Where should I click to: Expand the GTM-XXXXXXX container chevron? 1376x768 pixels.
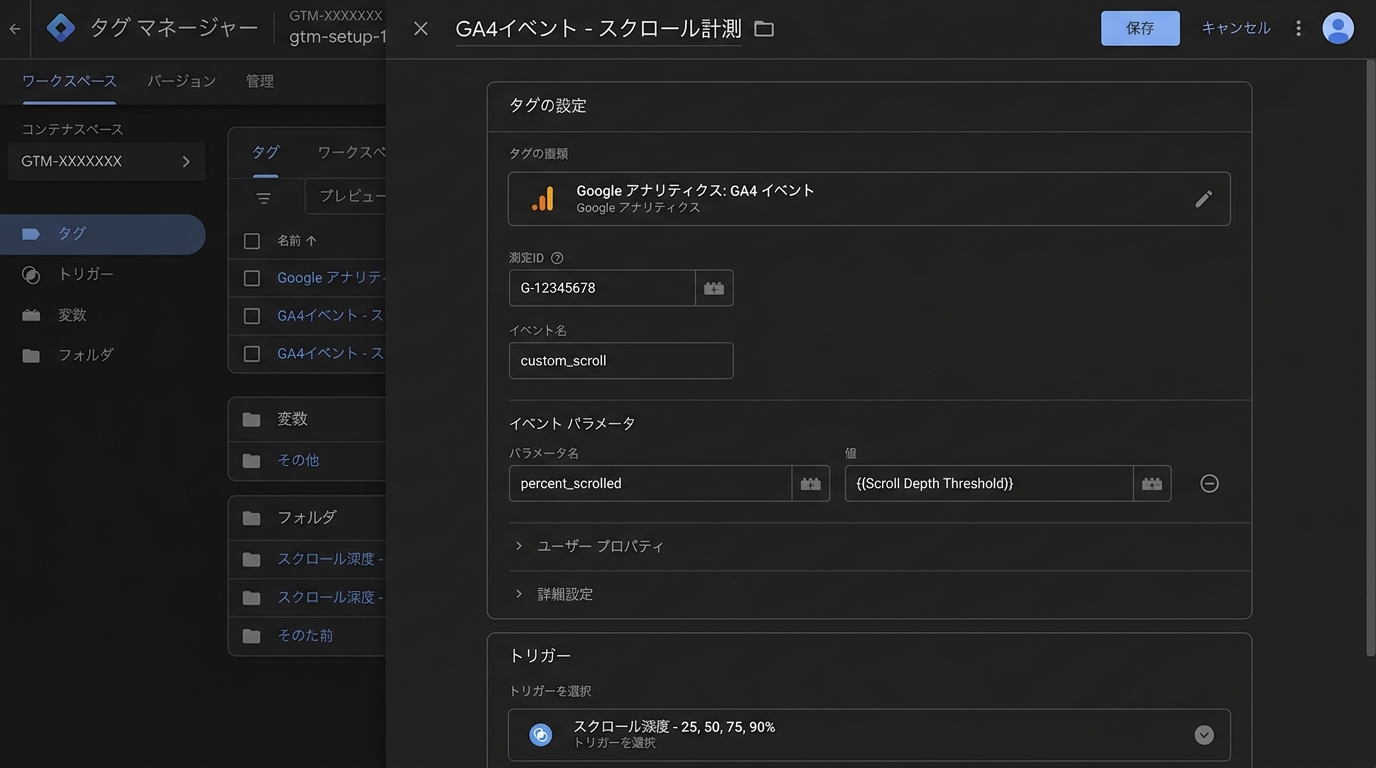tap(186, 161)
